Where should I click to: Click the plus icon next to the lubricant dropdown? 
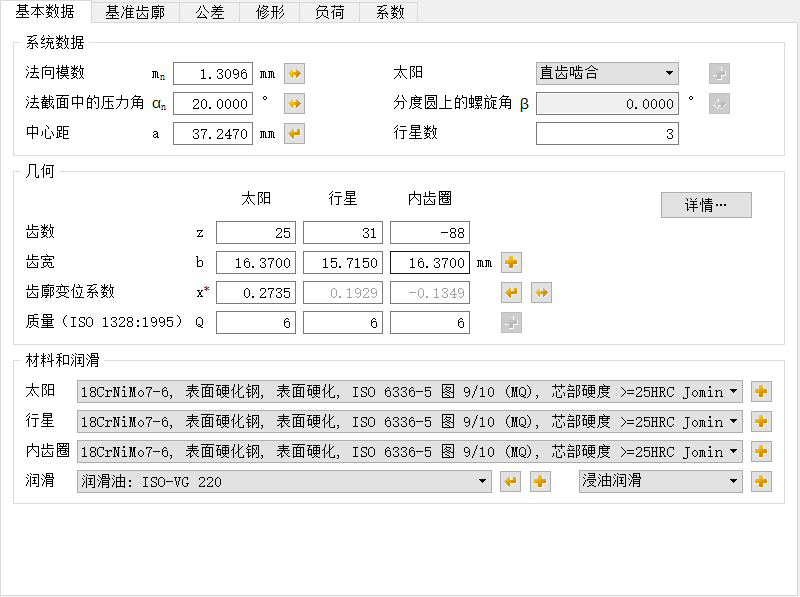[540, 481]
